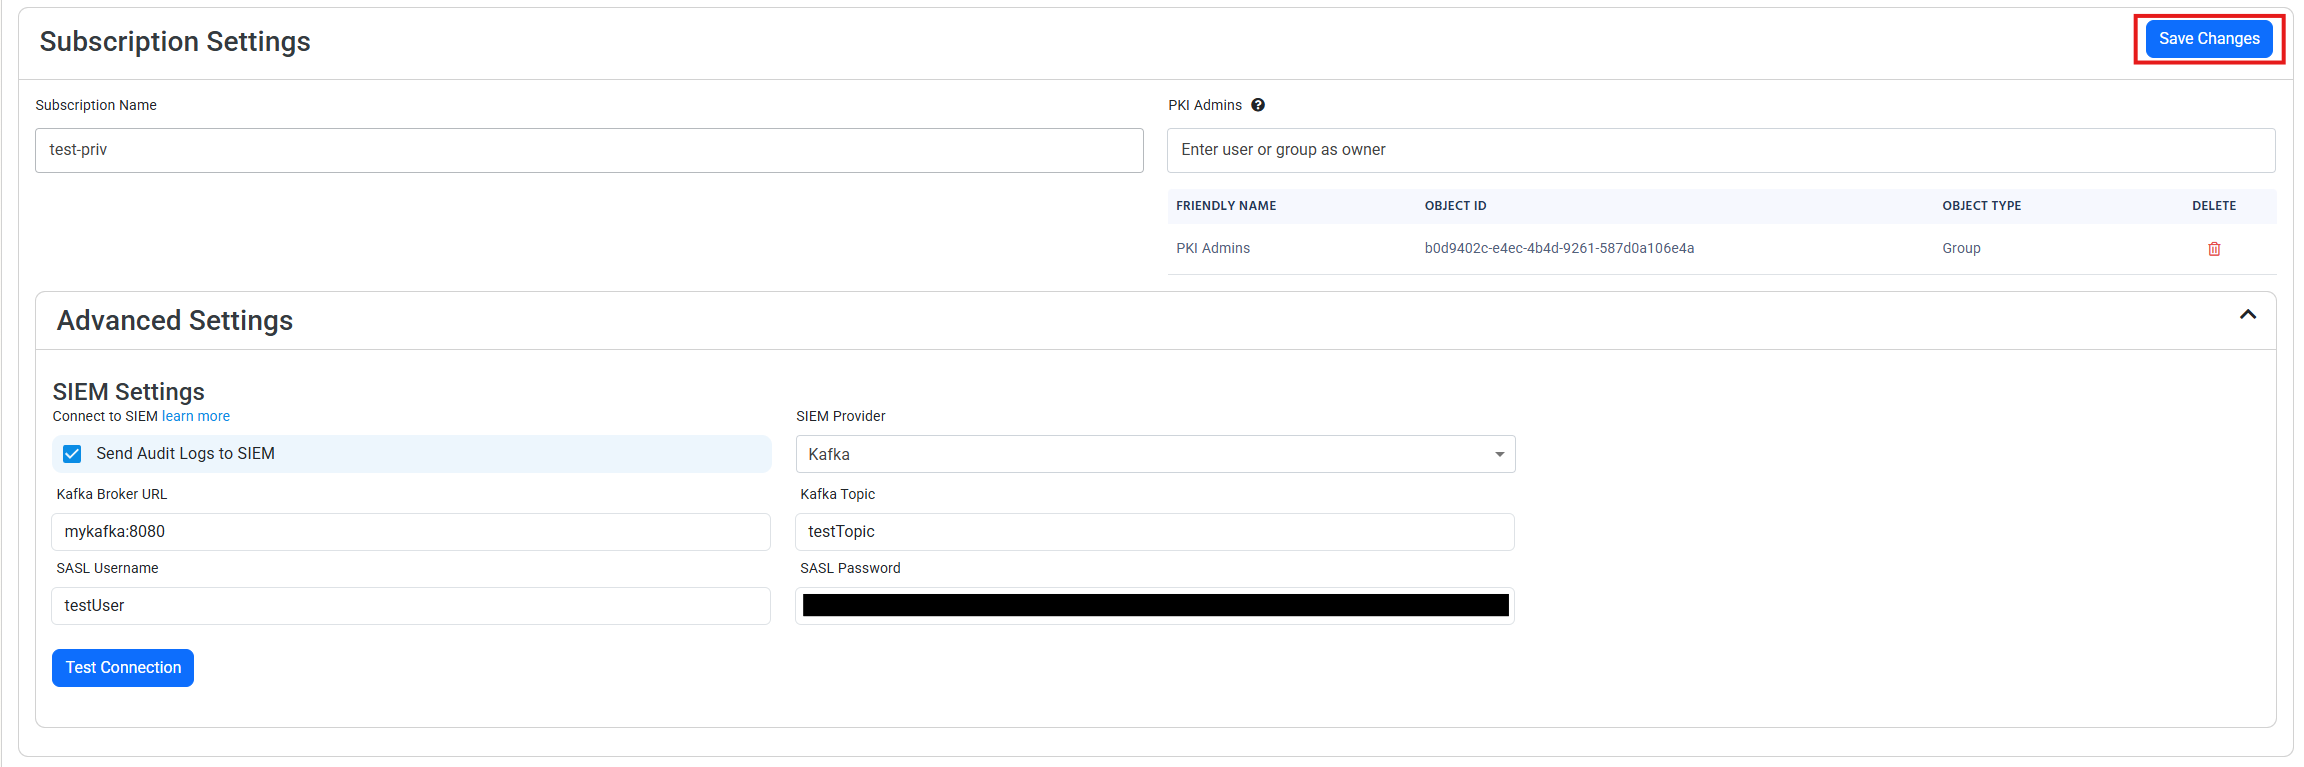Open the SIEM Provider dropdown

(x=1497, y=454)
